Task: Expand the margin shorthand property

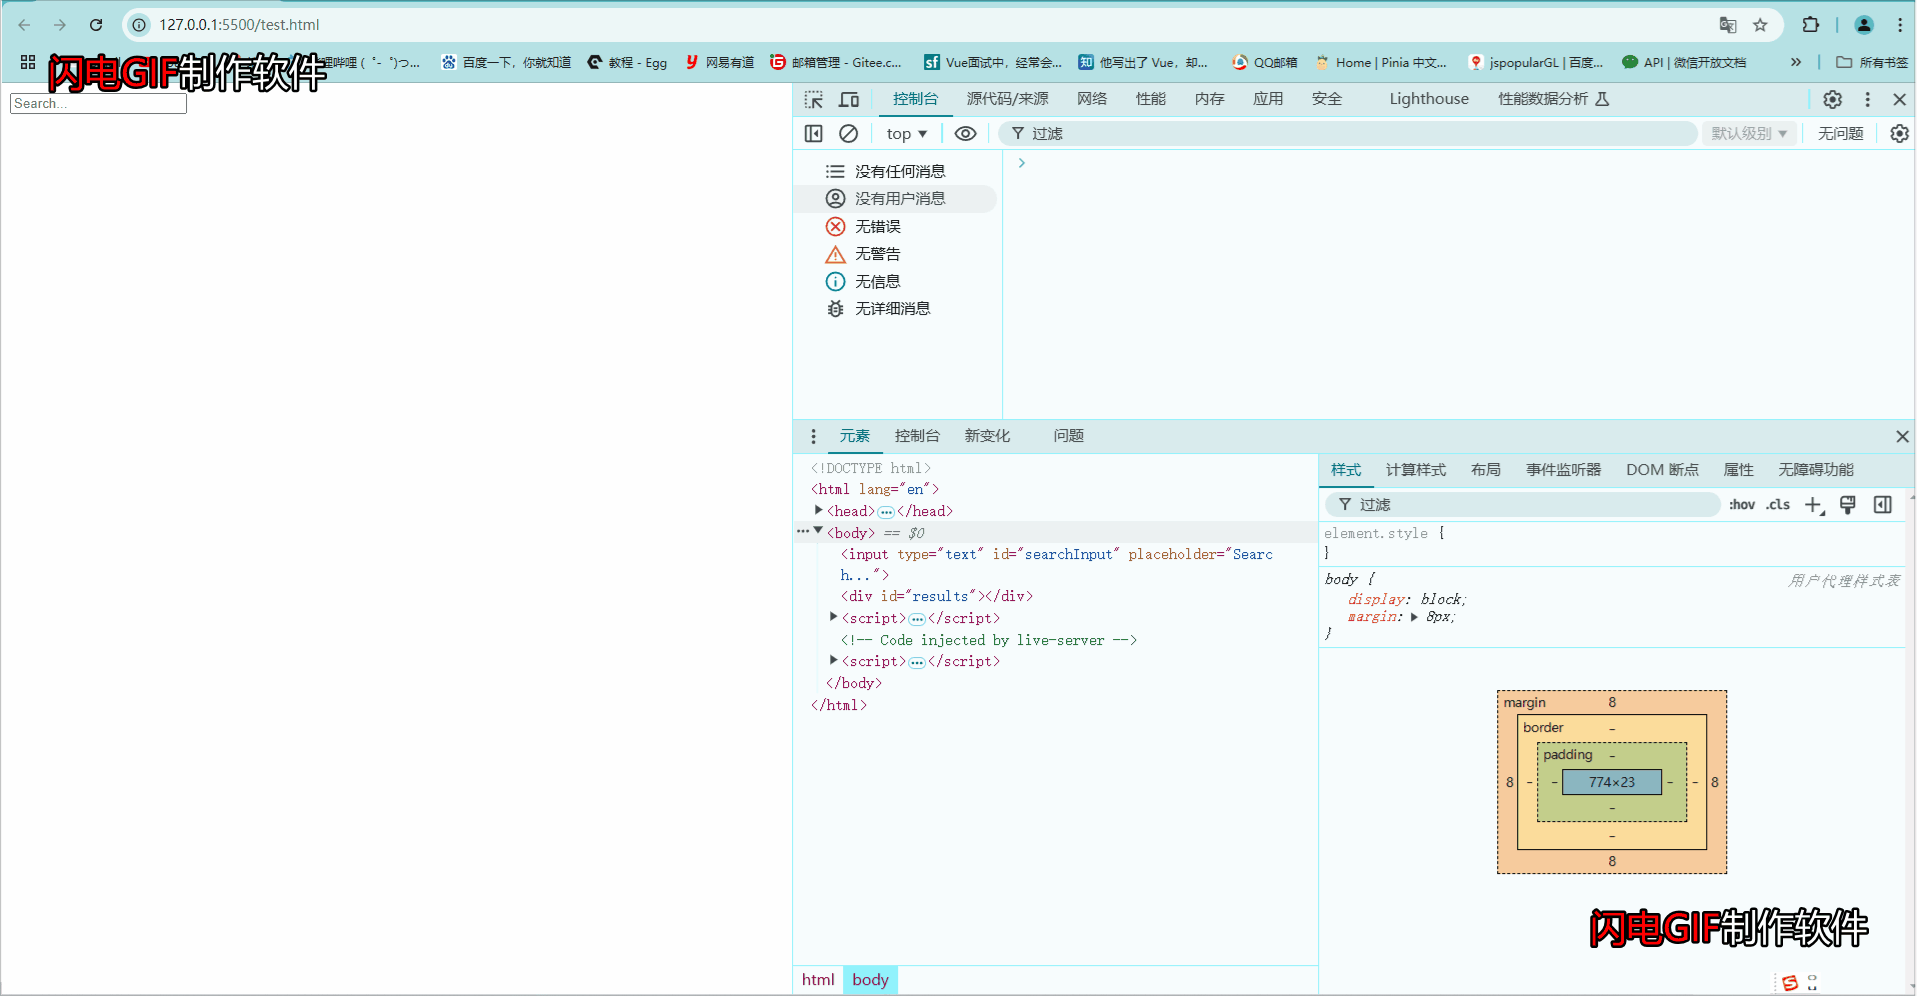Action: [1414, 617]
